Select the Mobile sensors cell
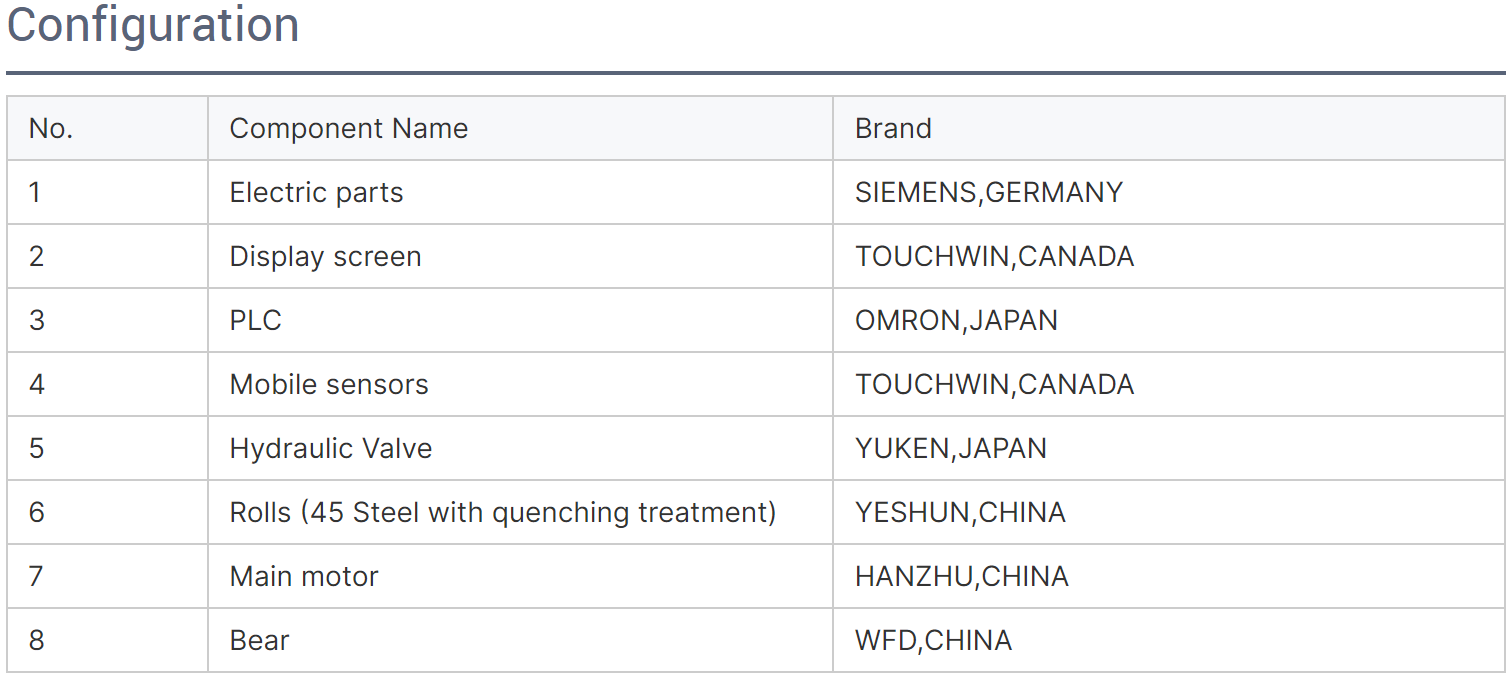The width and height of the screenshot is (1509, 675). point(329,385)
